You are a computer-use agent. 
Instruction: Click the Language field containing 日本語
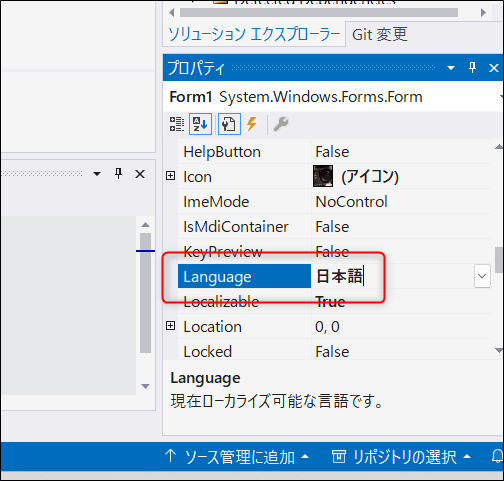(x=392, y=276)
